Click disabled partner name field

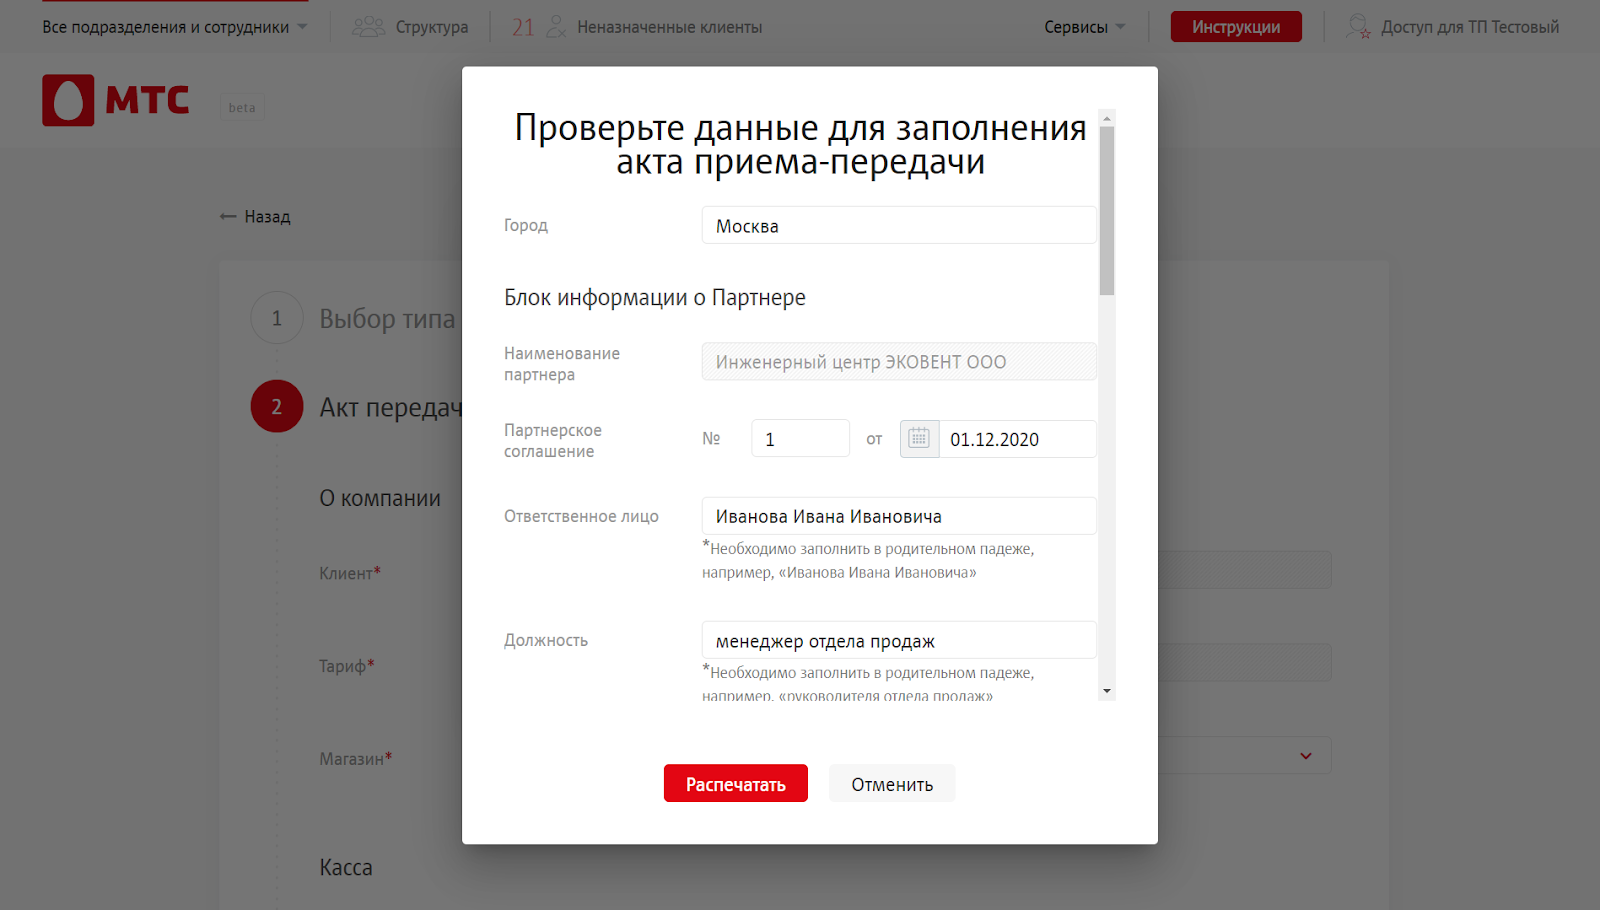899,362
